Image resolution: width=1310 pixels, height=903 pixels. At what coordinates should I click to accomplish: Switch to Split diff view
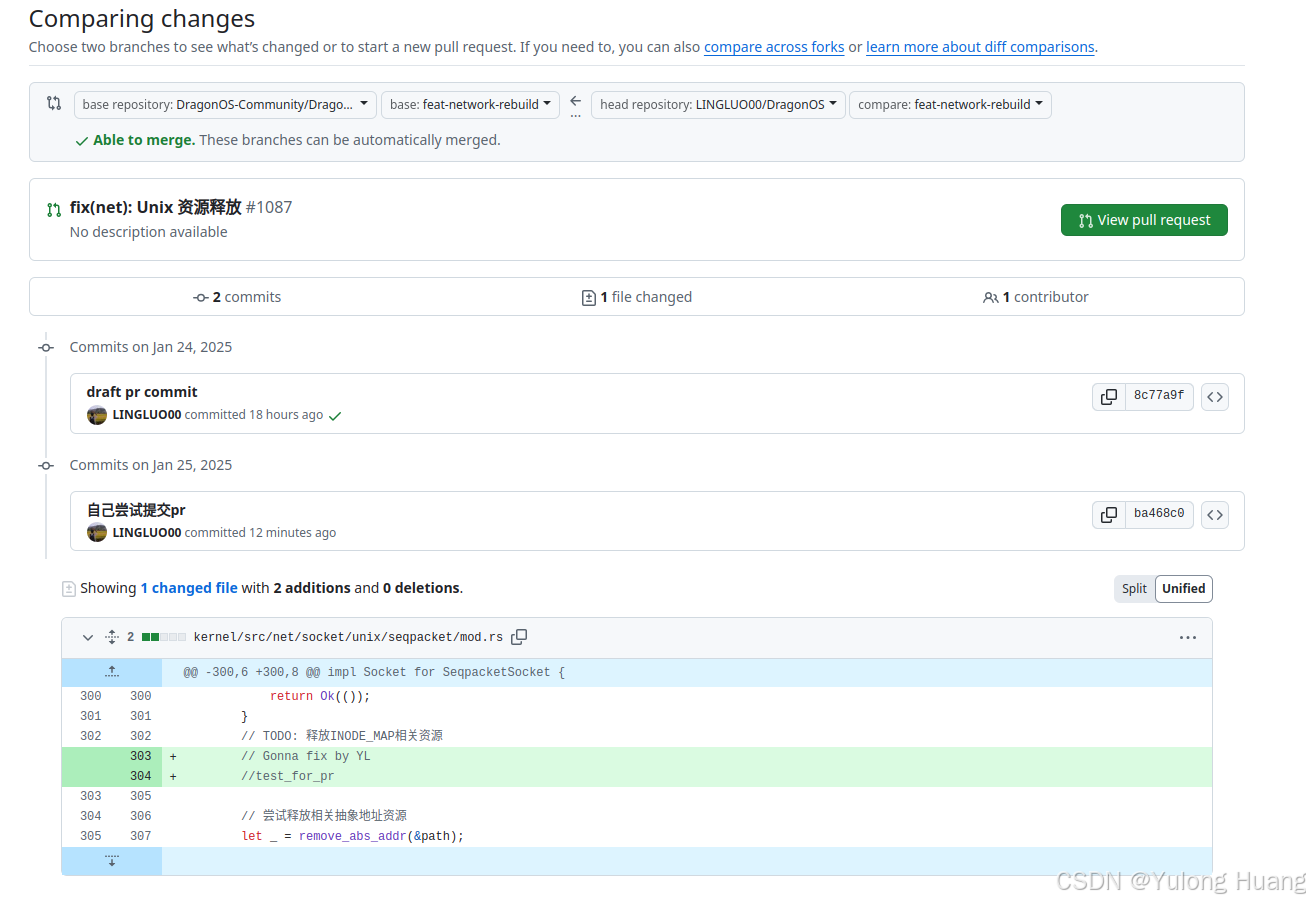point(1134,589)
